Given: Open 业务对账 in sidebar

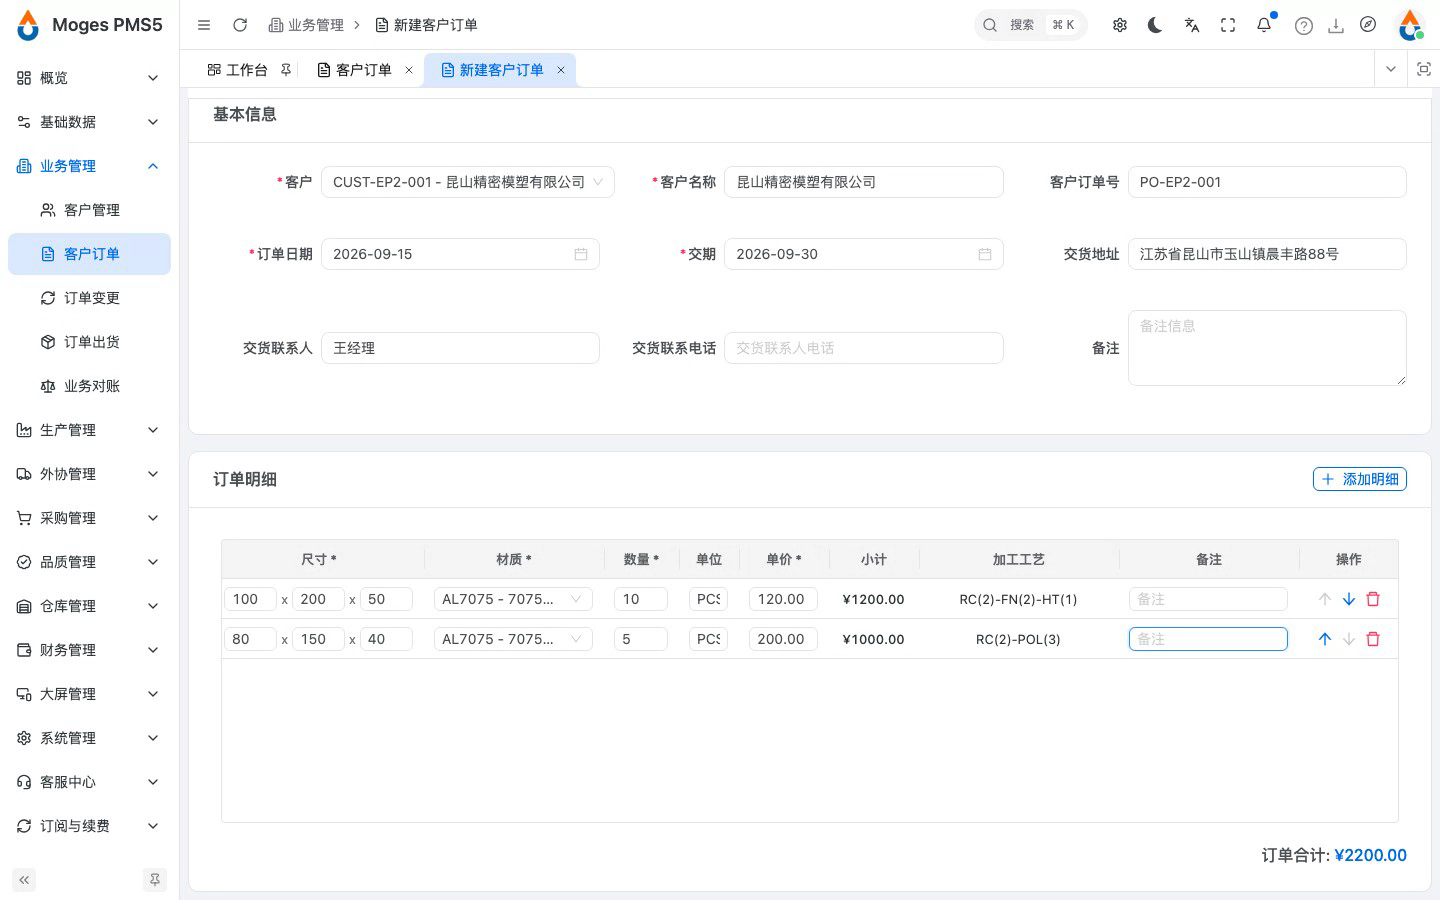Looking at the screenshot, I should [89, 386].
